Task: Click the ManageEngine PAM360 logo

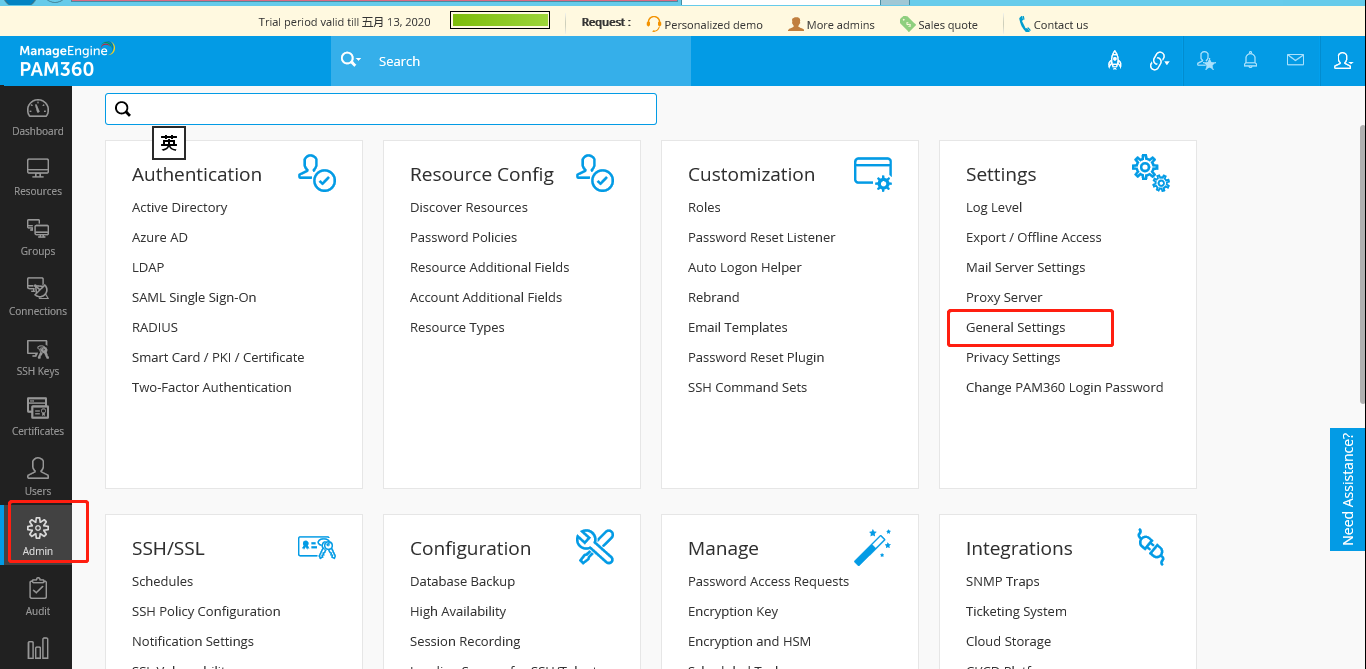Action: pos(67,60)
